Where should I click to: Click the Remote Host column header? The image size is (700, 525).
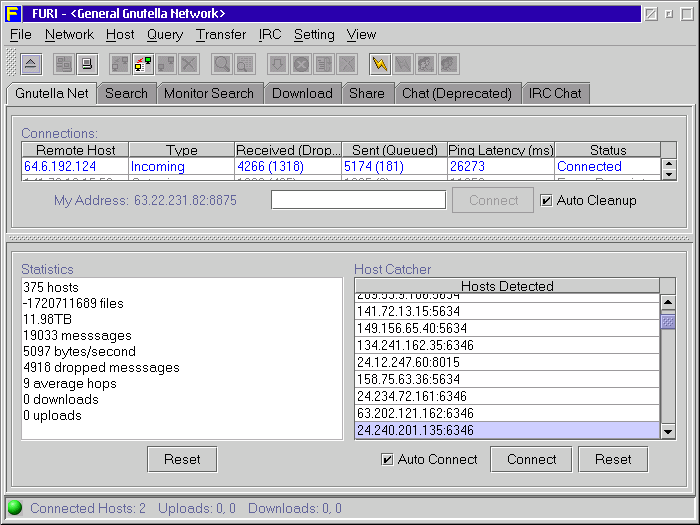click(75, 150)
